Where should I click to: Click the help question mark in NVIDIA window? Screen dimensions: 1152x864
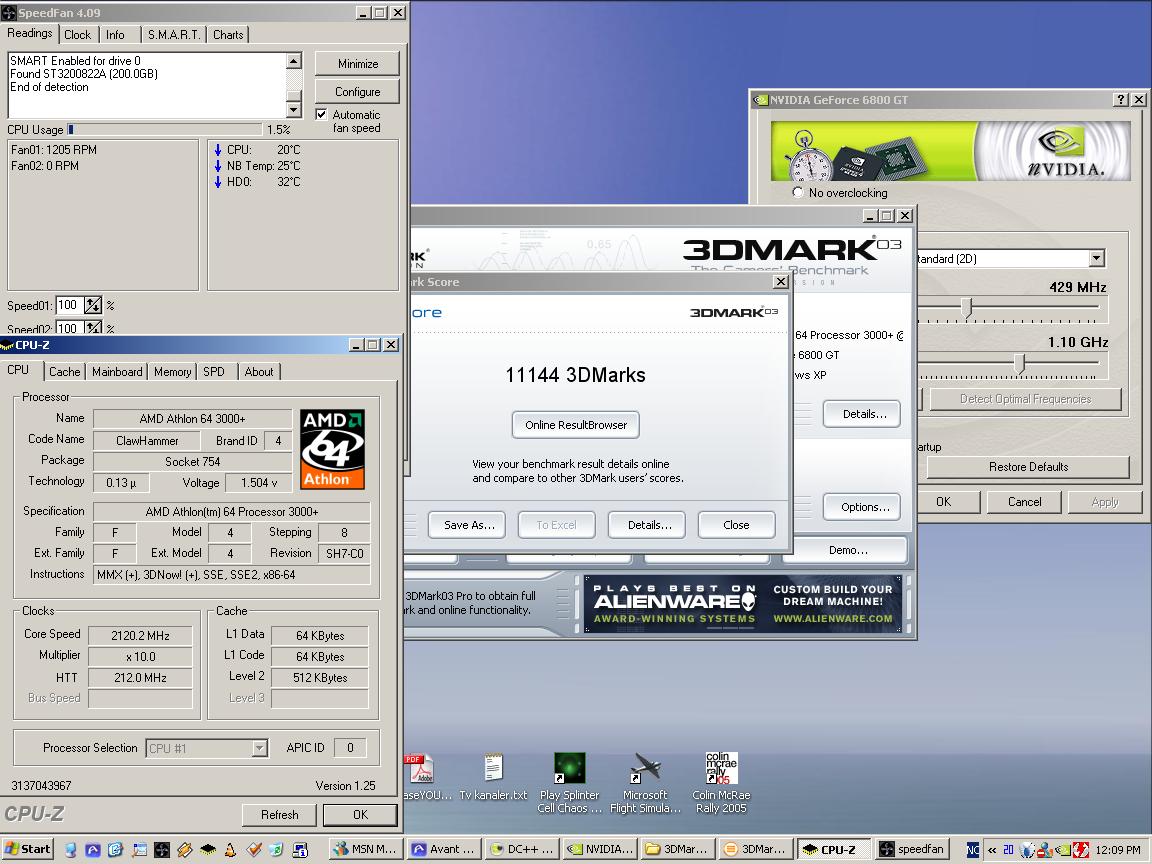click(1121, 100)
